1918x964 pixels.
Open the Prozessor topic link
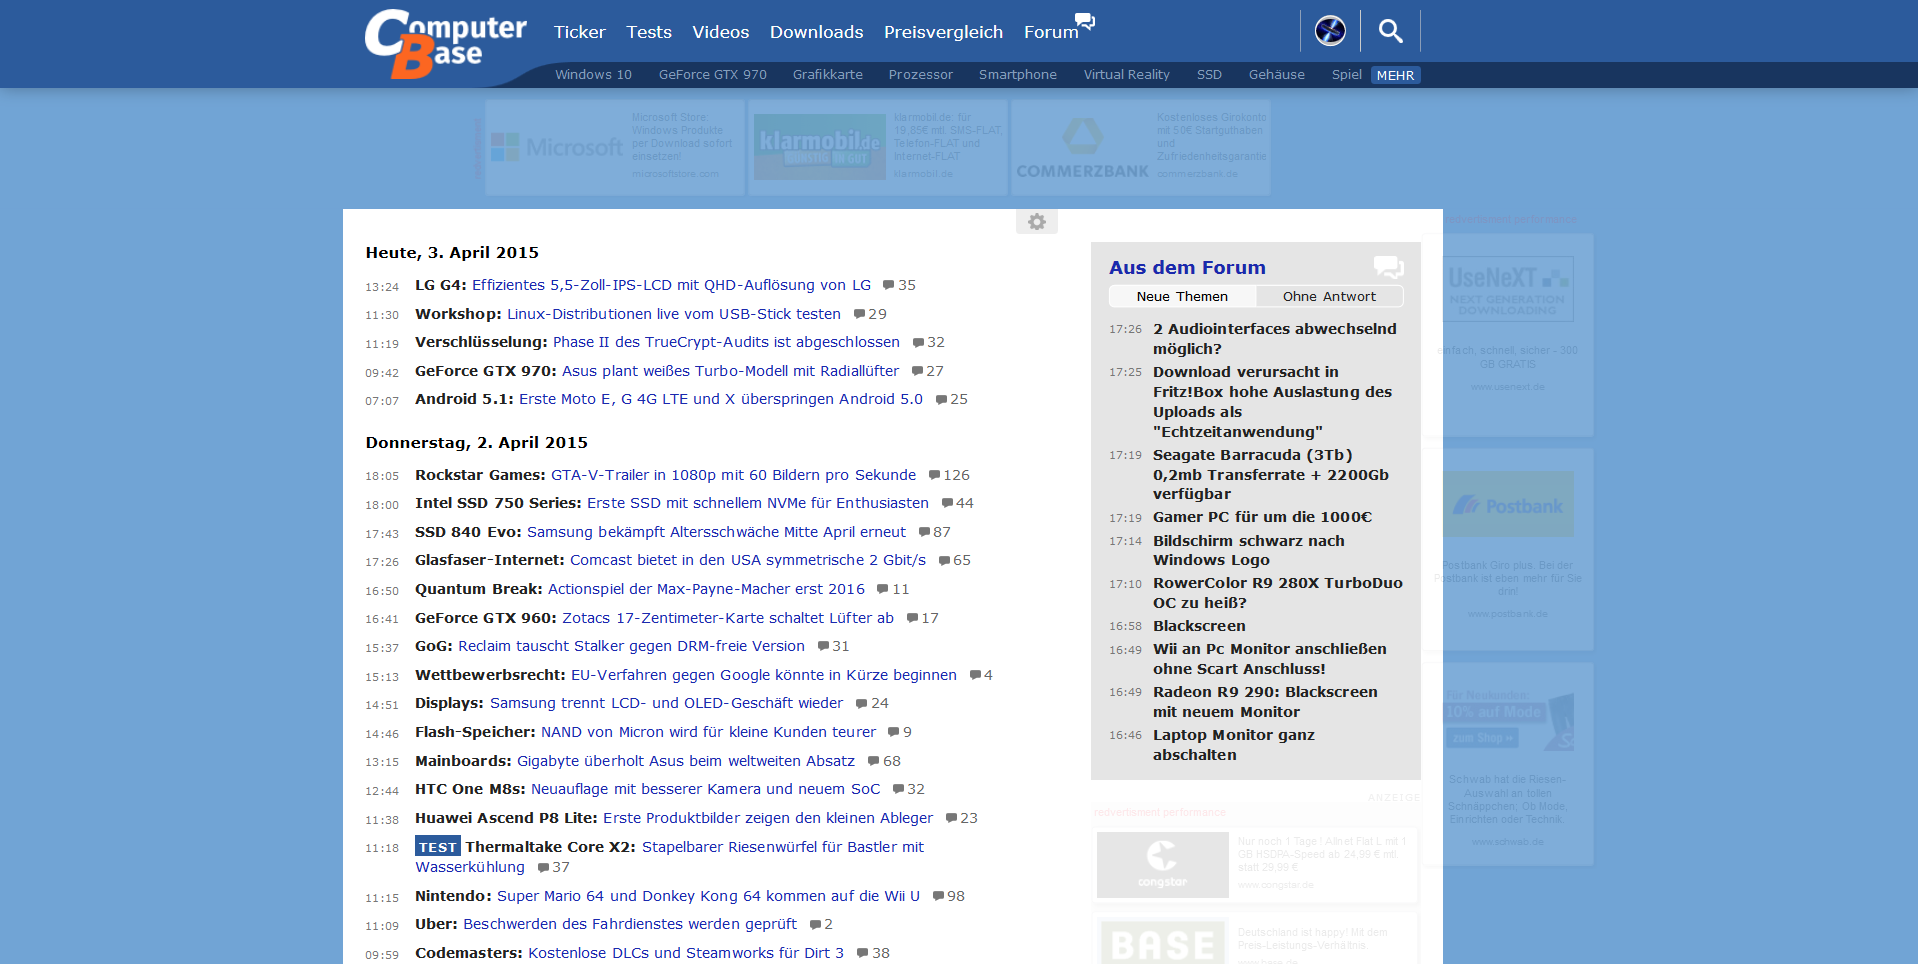(x=921, y=75)
